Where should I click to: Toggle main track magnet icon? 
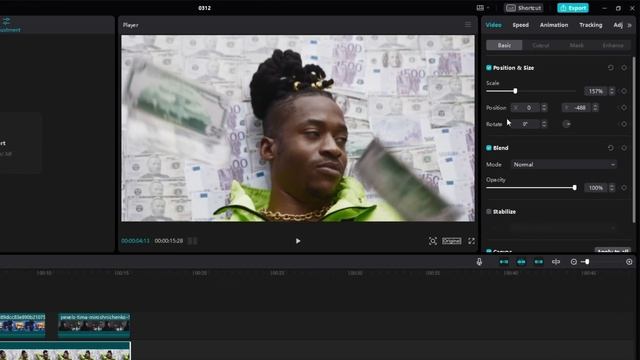pos(504,262)
